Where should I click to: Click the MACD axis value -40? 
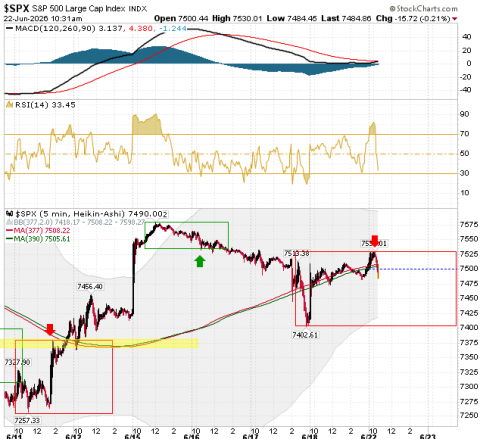tap(465, 90)
